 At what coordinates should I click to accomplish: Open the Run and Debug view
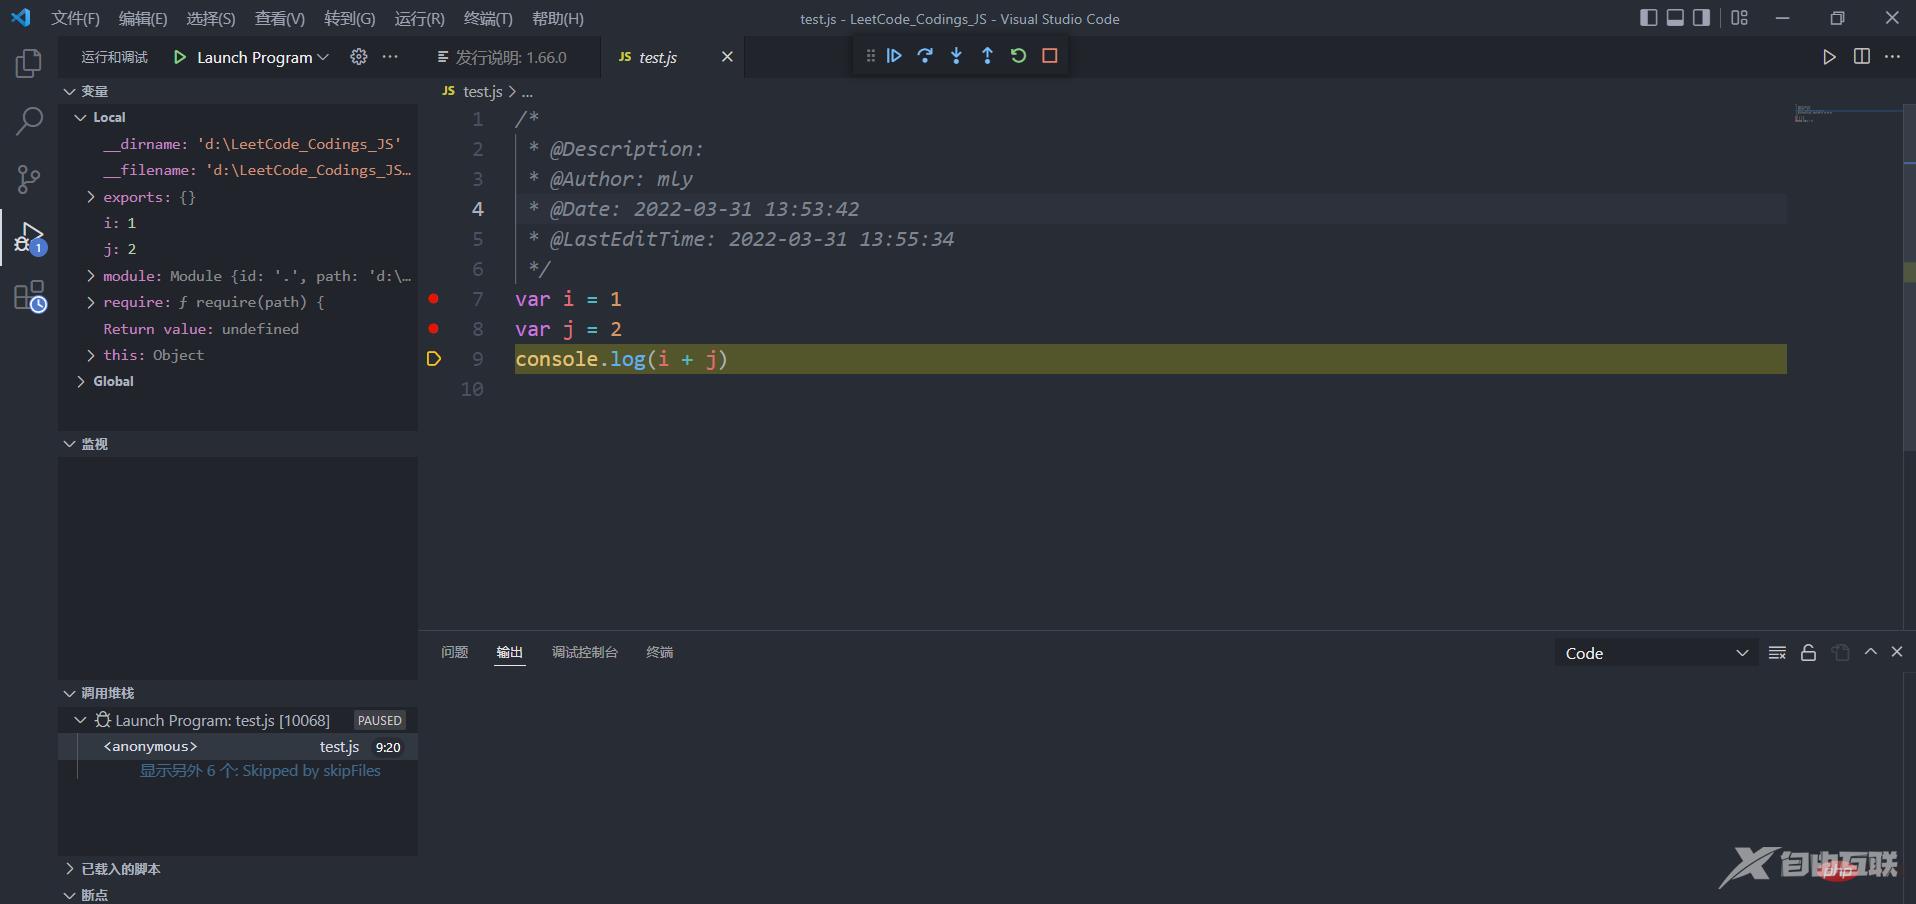(29, 238)
